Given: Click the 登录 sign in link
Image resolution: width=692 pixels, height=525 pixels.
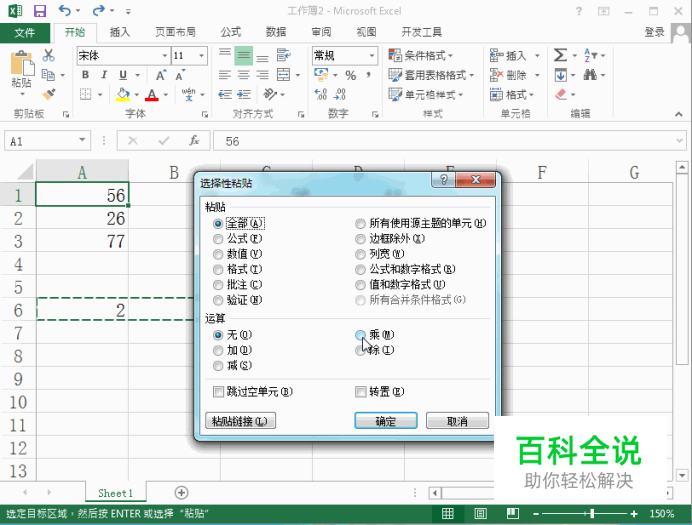Looking at the screenshot, I should (654, 32).
